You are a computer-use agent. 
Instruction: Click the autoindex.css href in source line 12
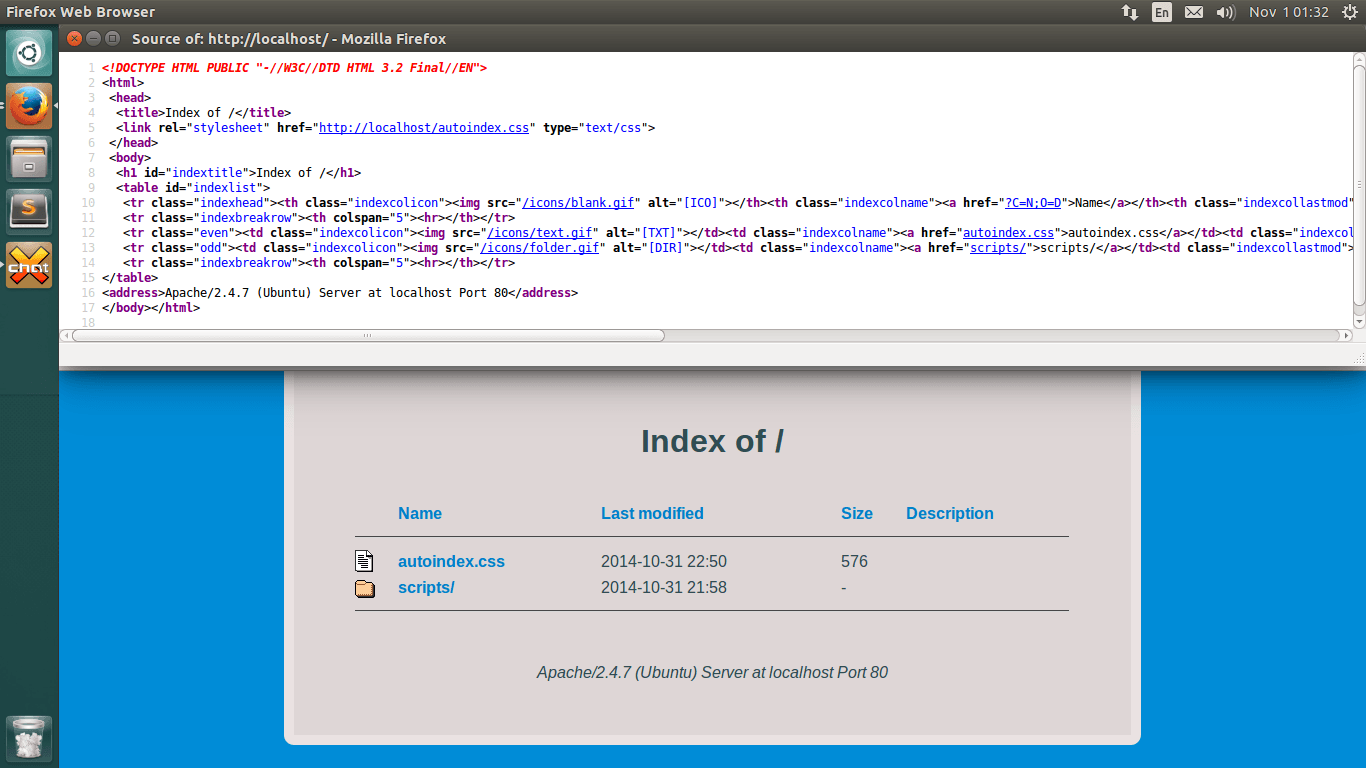tap(1008, 233)
